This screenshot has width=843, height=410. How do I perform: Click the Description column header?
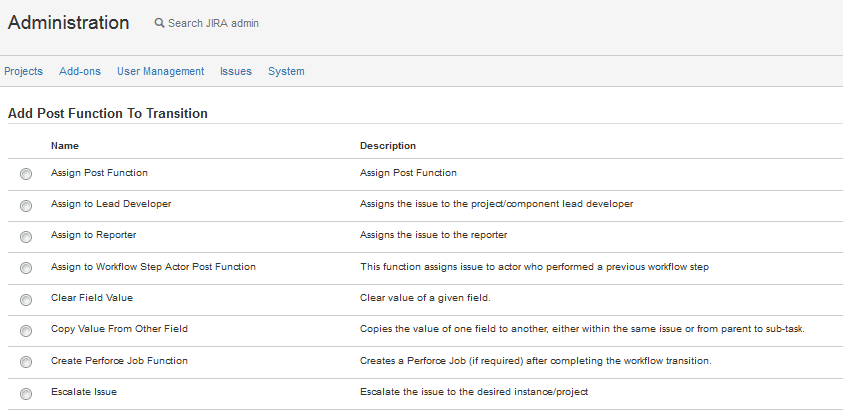[388, 146]
